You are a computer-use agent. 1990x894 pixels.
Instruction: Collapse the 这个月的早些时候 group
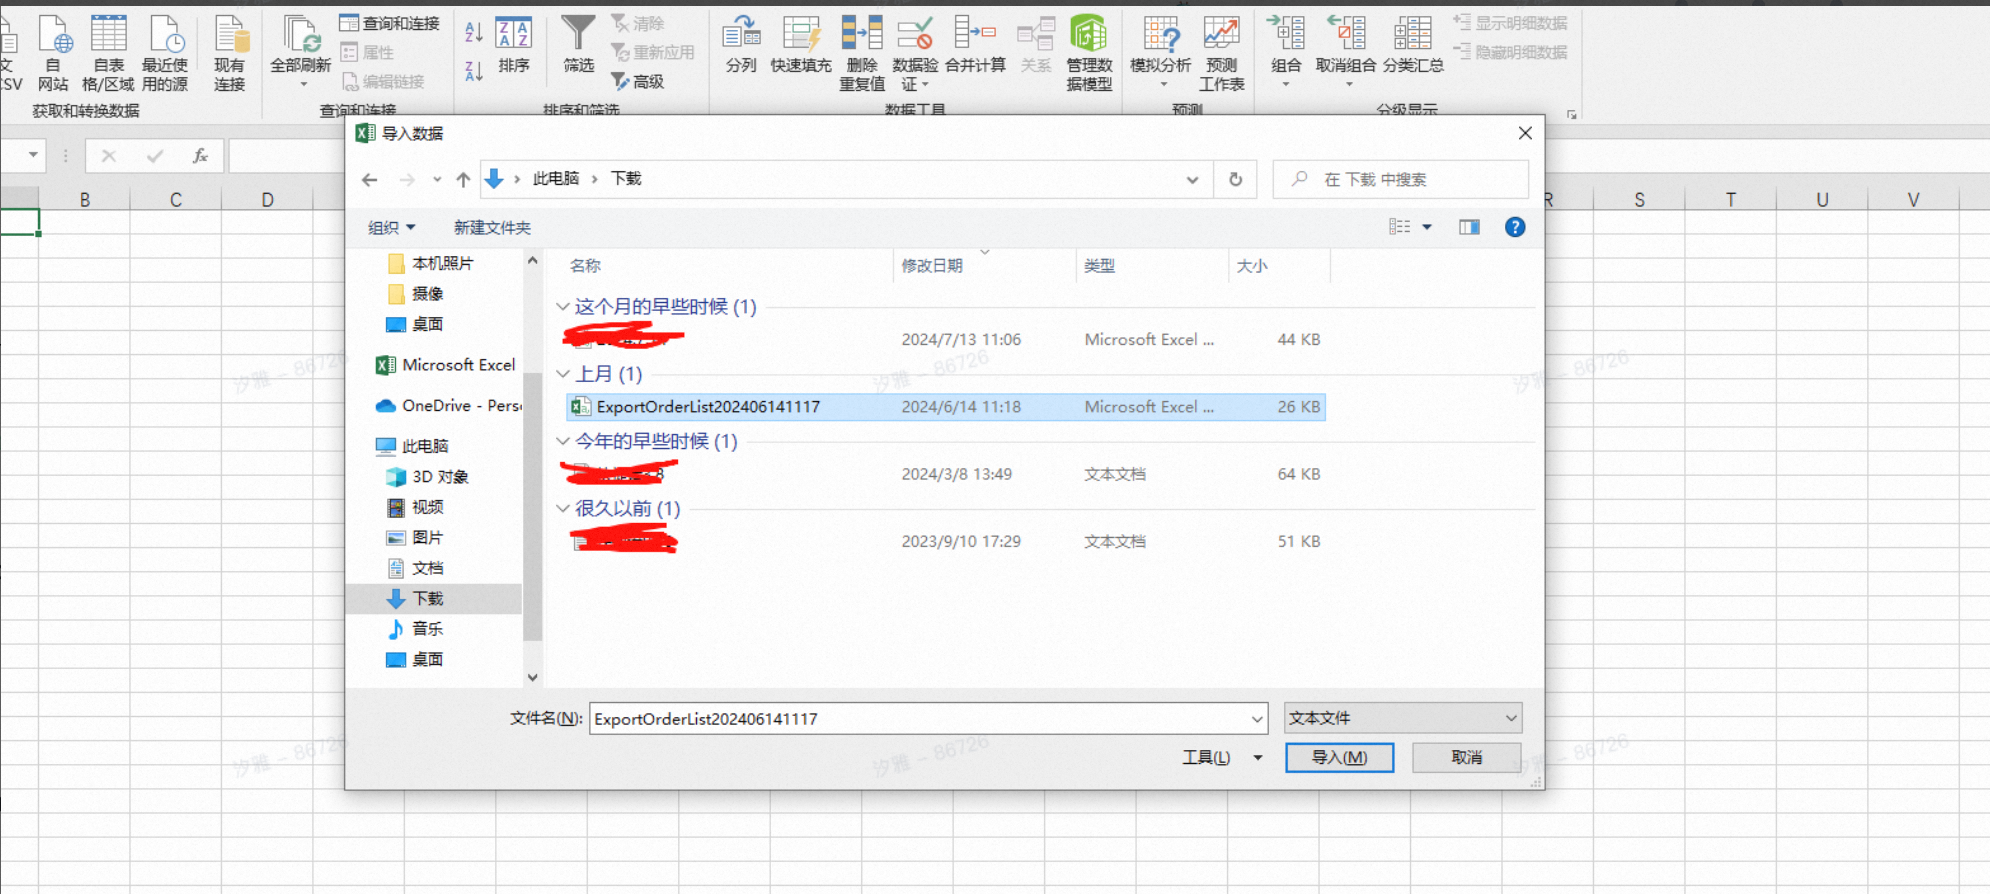563,307
